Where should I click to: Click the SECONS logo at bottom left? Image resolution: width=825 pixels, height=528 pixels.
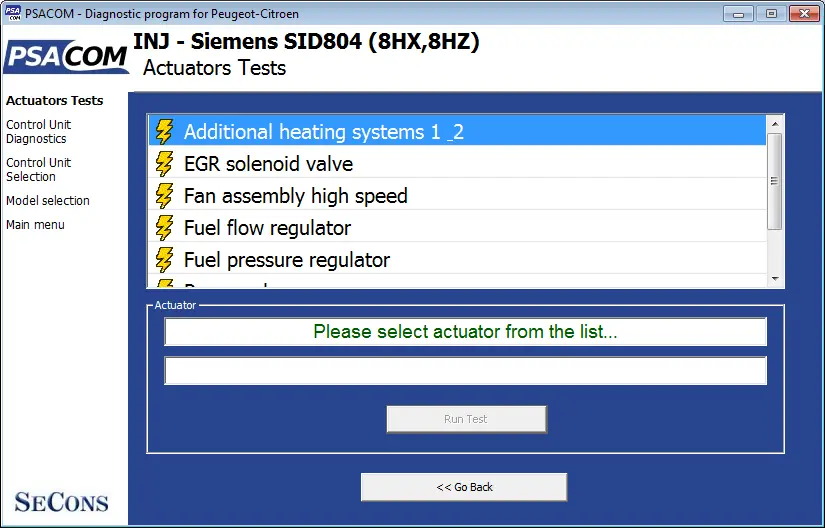coord(62,502)
